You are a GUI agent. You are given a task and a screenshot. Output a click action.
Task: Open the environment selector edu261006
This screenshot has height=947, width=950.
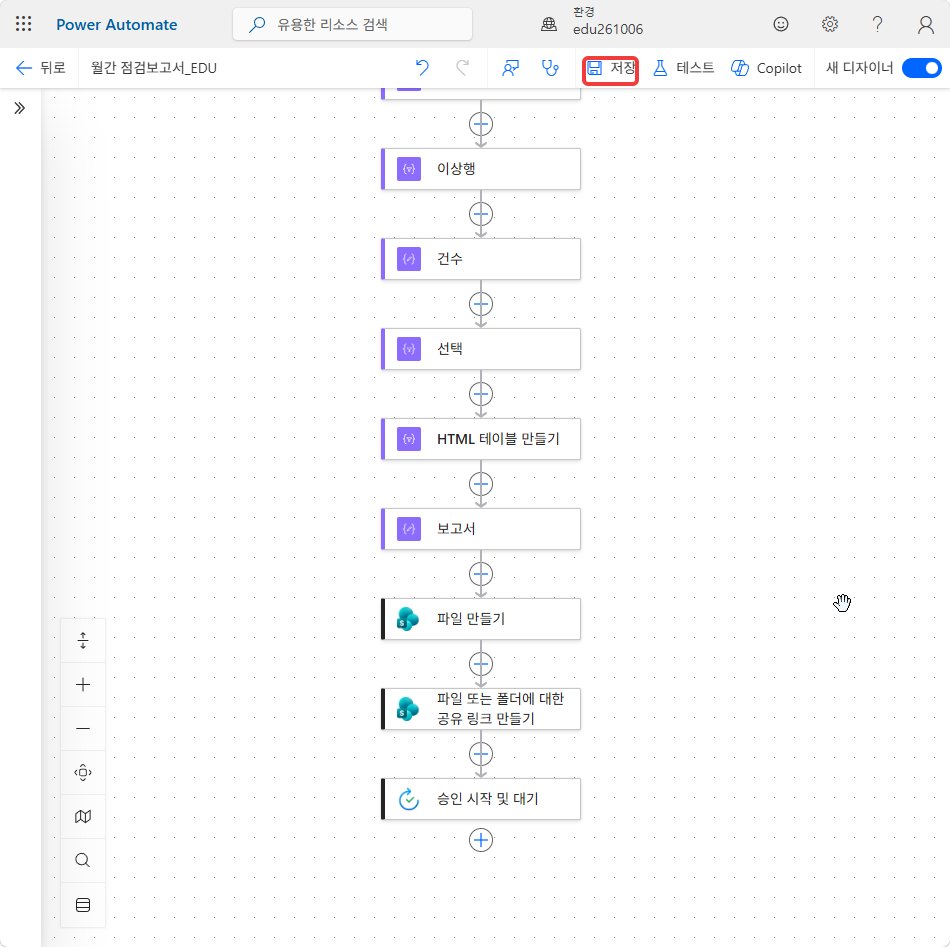pos(593,22)
